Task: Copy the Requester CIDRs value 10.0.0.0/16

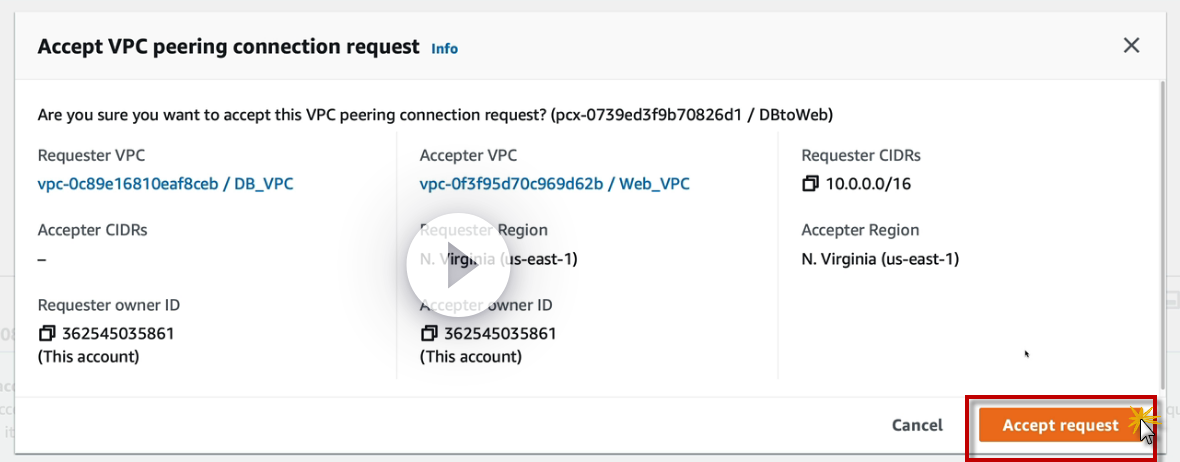Action: 810,184
